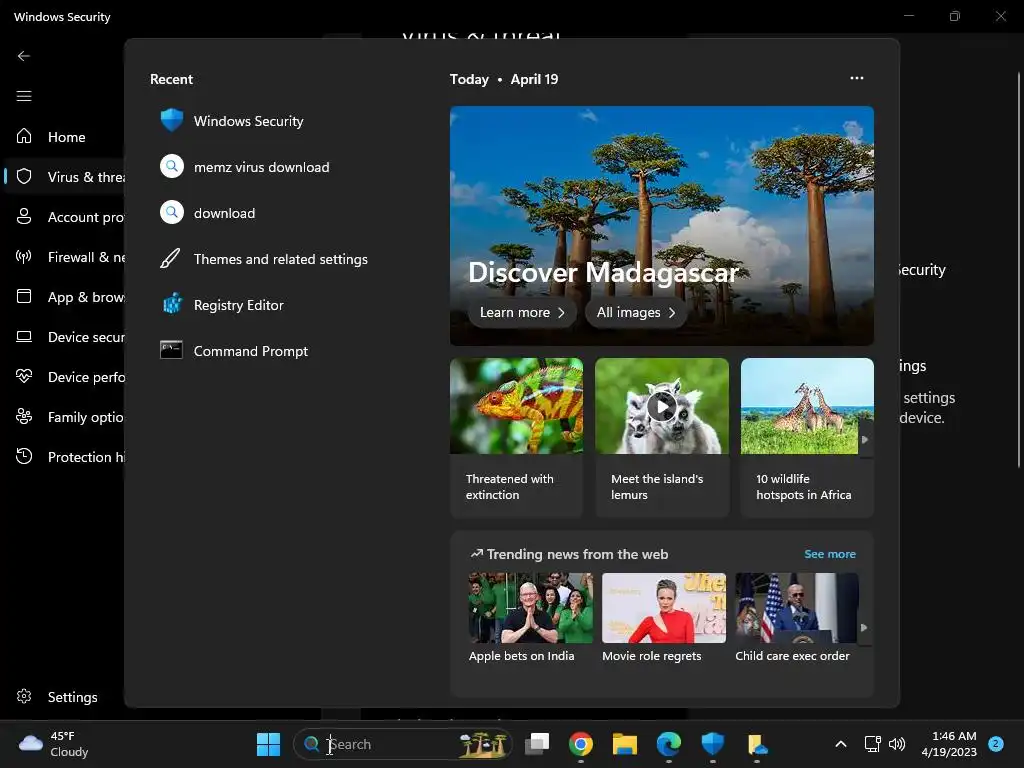Open '10 wildlife hotspots in Africa' card
Viewport: 1024px width, 768px height.
pos(807,437)
